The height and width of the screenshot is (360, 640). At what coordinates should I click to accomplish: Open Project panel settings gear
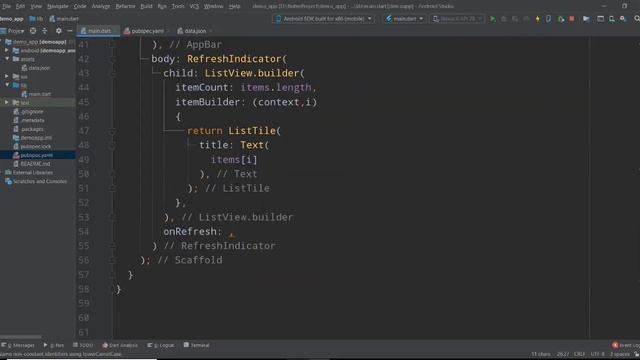[x=59, y=31]
